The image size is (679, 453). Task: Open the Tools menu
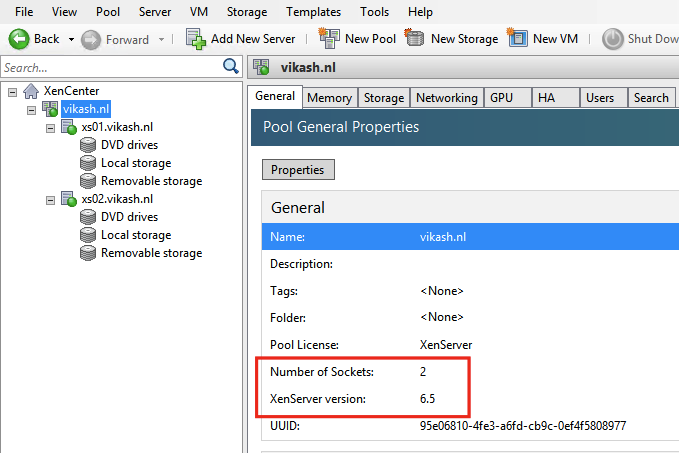pos(375,12)
